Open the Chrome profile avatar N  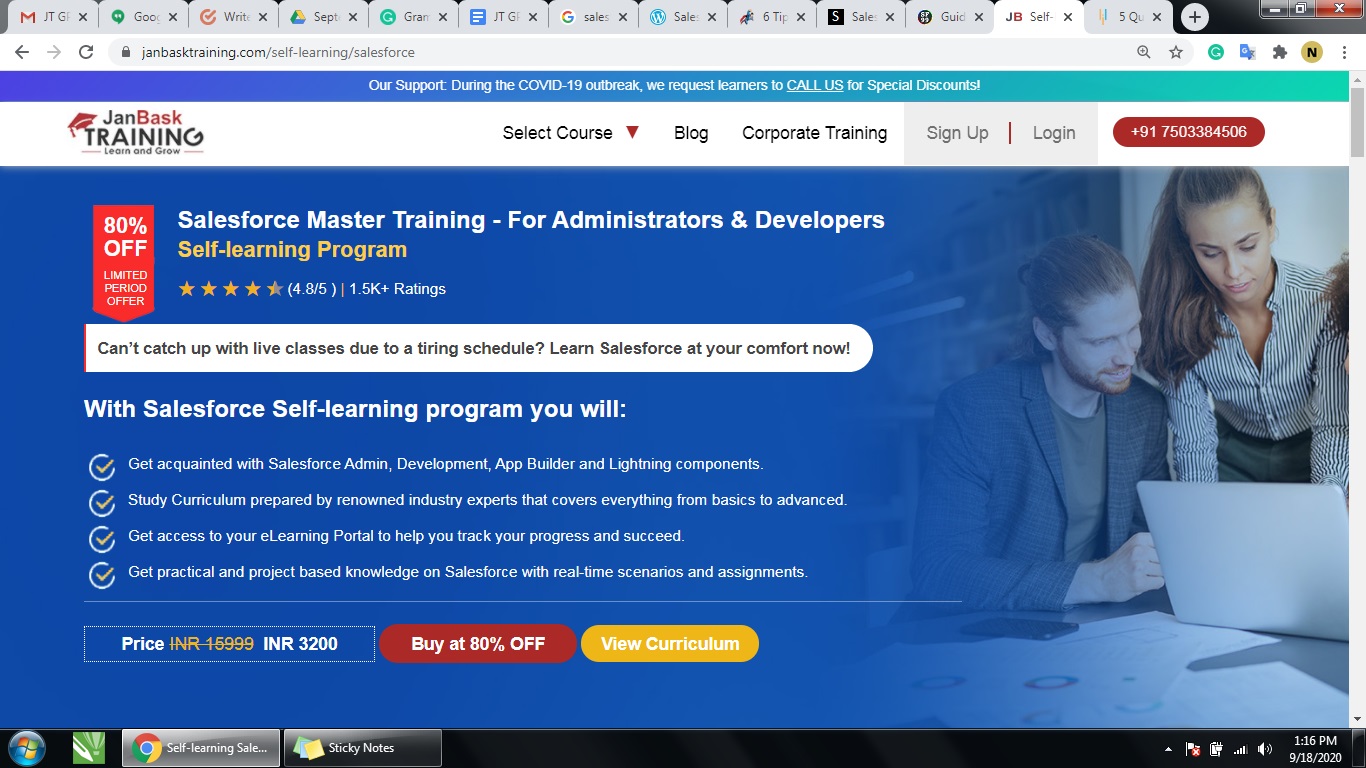tap(1311, 52)
